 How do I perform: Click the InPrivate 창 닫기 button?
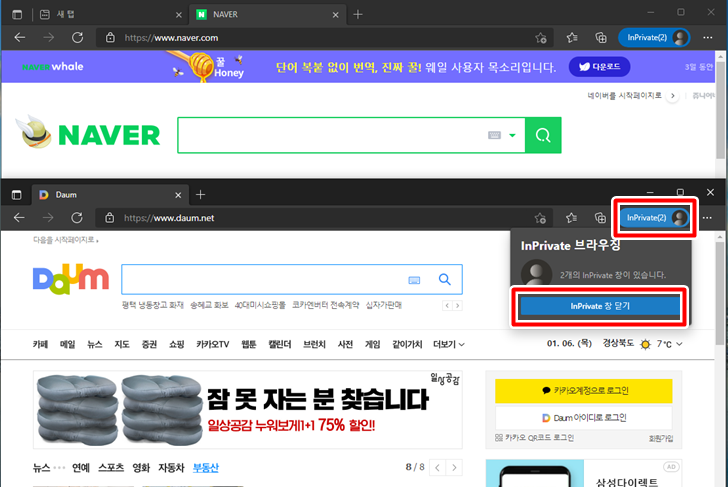[x=600, y=306]
